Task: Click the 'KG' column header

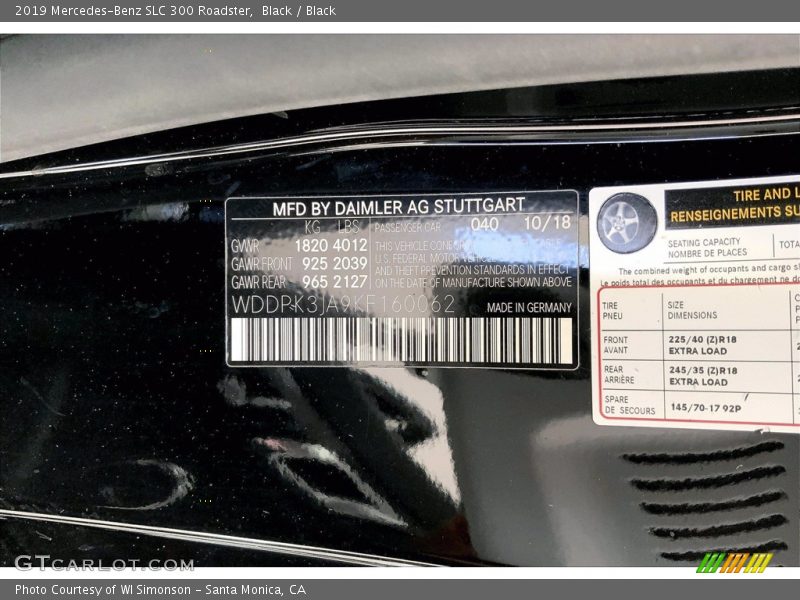Action: pos(312,227)
